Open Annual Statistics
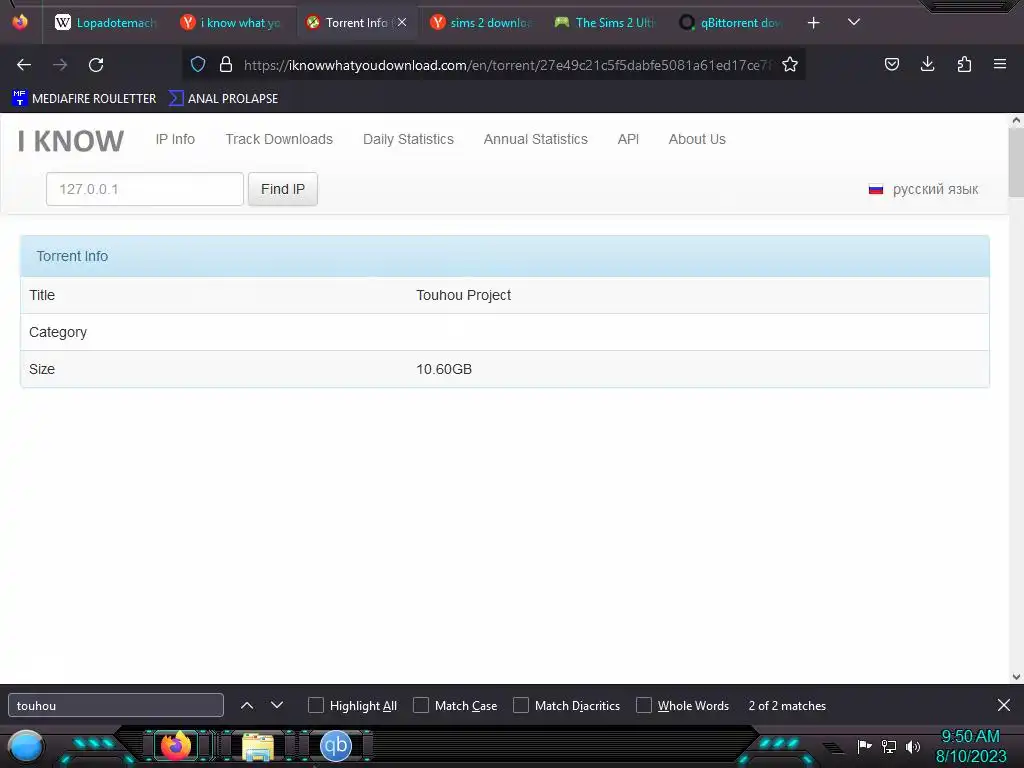Viewport: 1024px width, 768px height. click(x=536, y=139)
